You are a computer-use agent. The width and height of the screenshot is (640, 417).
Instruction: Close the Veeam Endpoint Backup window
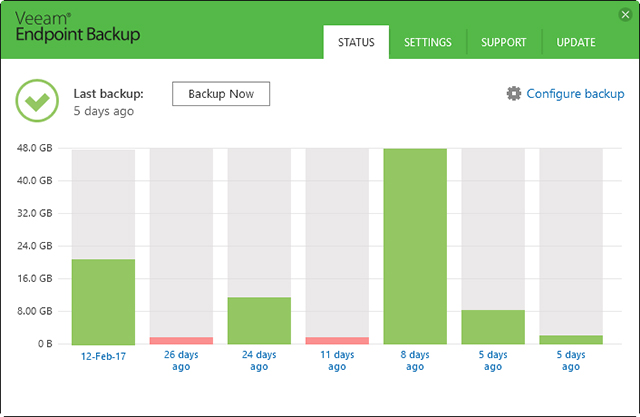tap(624, 14)
